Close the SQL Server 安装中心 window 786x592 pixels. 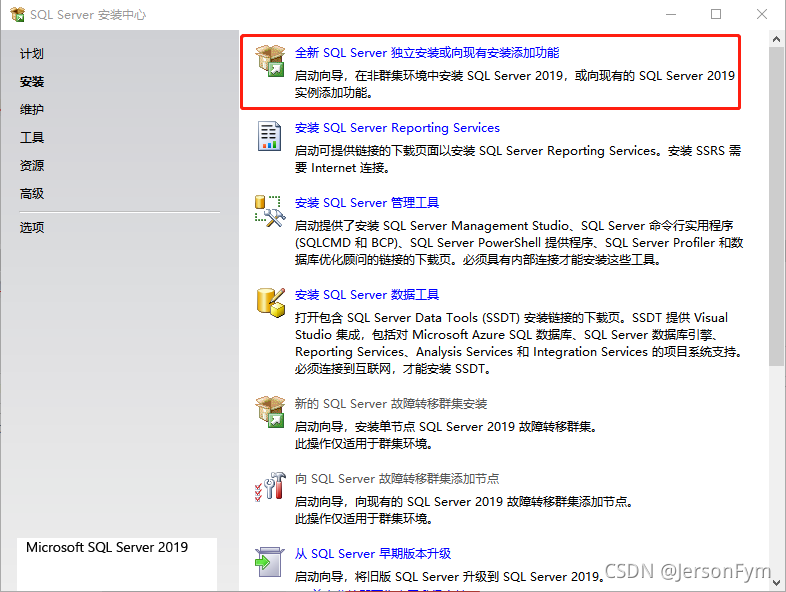coord(762,15)
